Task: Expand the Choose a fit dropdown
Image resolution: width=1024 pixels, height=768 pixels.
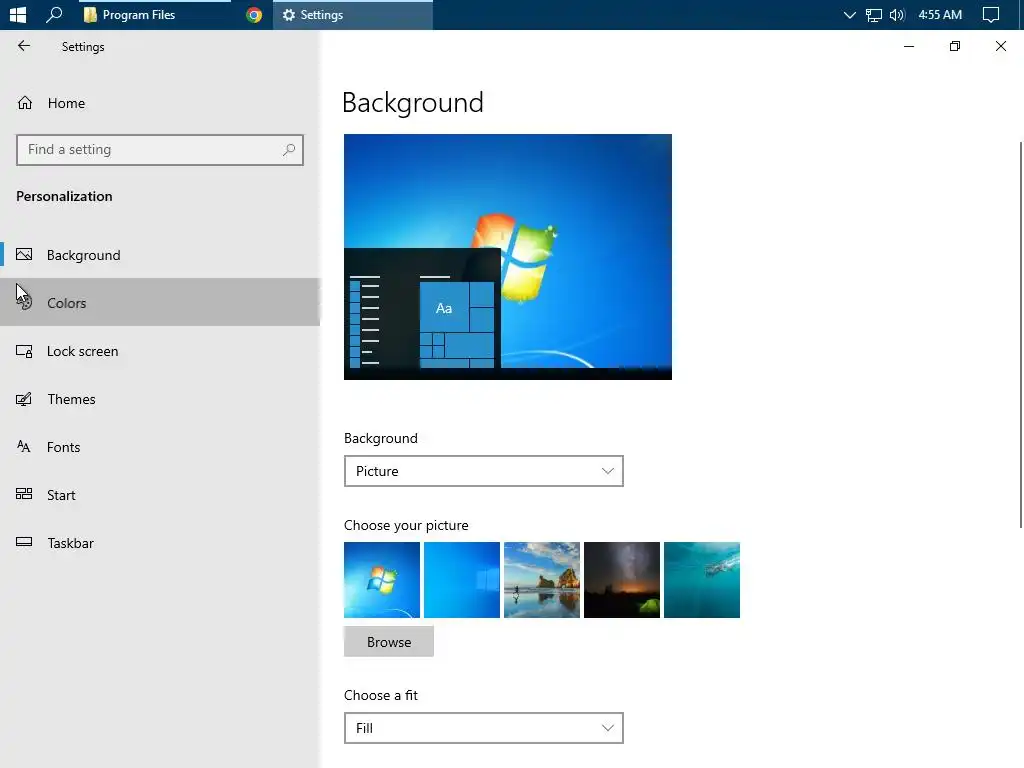Action: tap(484, 728)
